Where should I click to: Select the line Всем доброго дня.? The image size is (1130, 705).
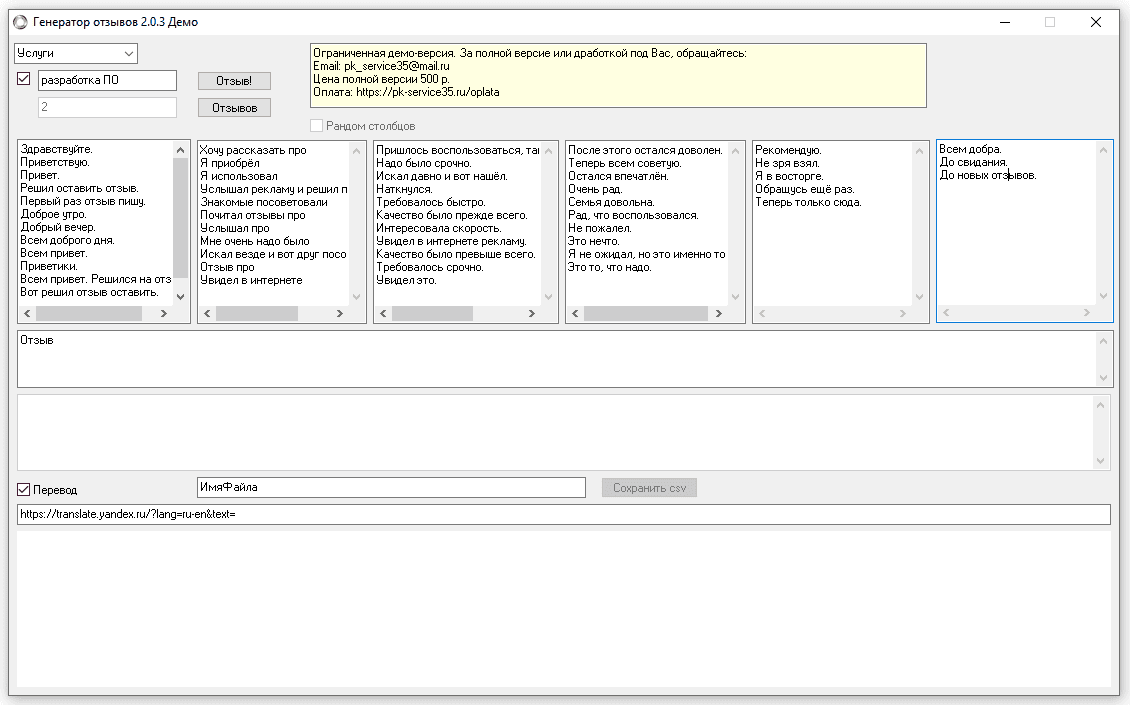(67, 240)
